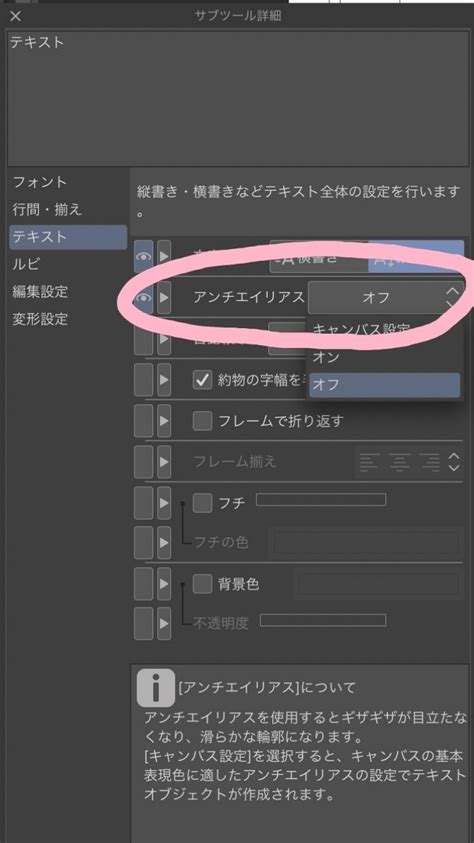
Task: Select the 横書き text direction button
Action: pos(319,257)
